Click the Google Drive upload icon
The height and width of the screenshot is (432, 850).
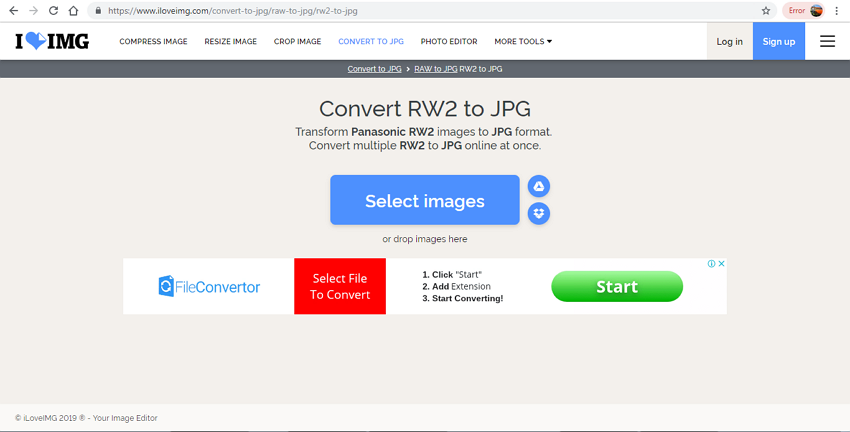coord(538,187)
